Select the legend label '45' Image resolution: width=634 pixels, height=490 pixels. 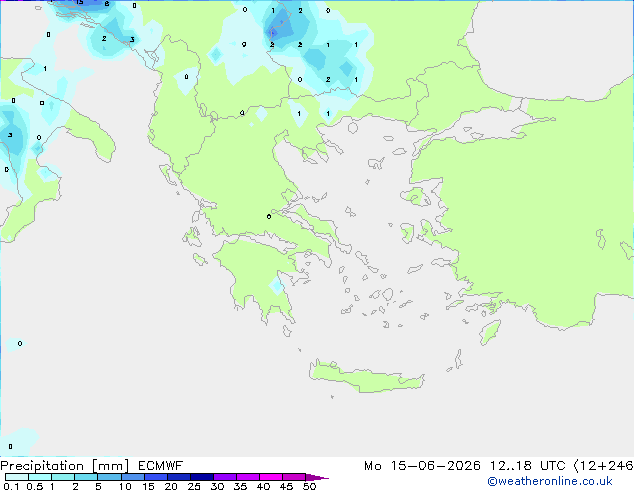tap(286, 486)
